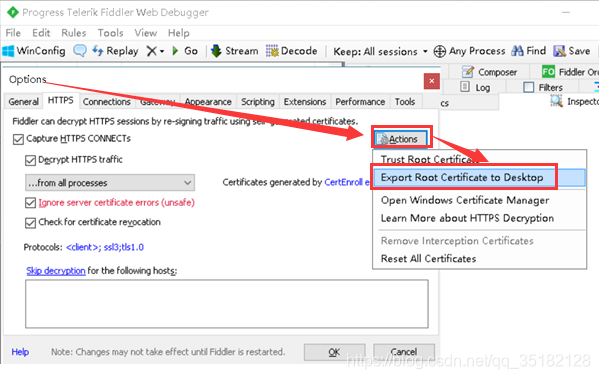Open the Composer tab
The width and height of the screenshot is (600, 379).
point(489,72)
